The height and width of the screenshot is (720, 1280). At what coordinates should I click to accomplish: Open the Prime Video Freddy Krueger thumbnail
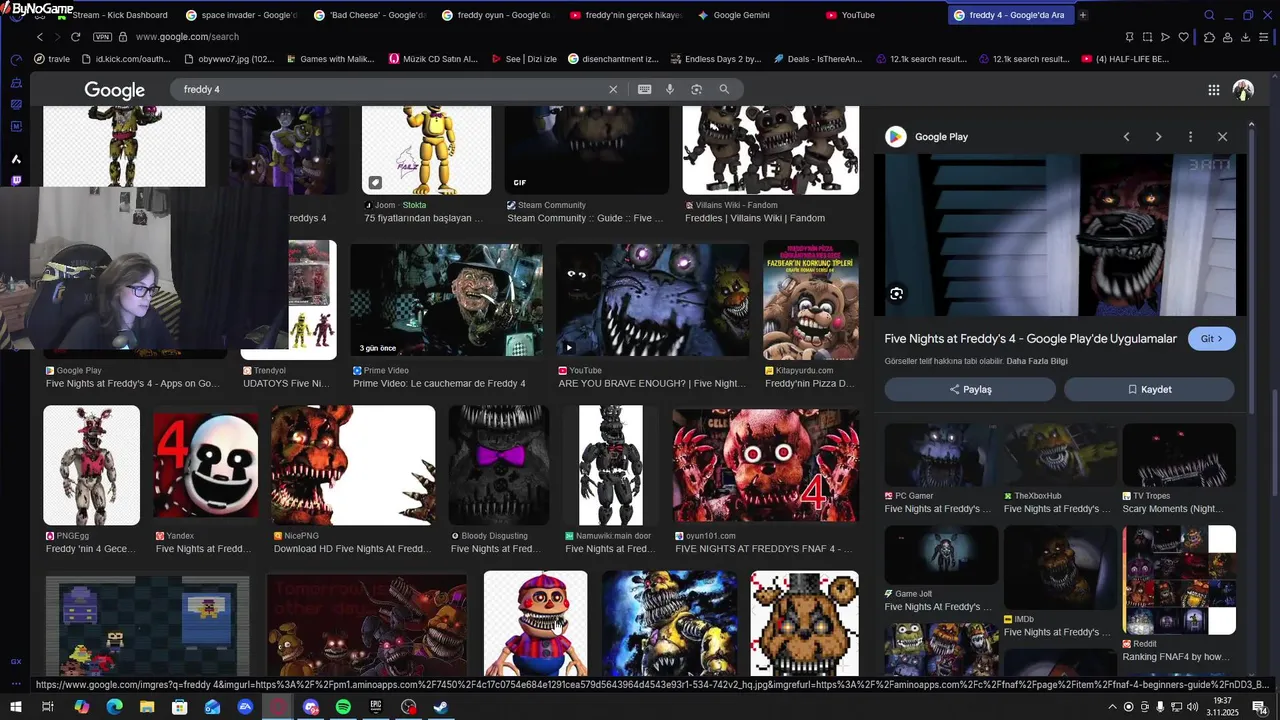pyautogui.click(x=446, y=299)
